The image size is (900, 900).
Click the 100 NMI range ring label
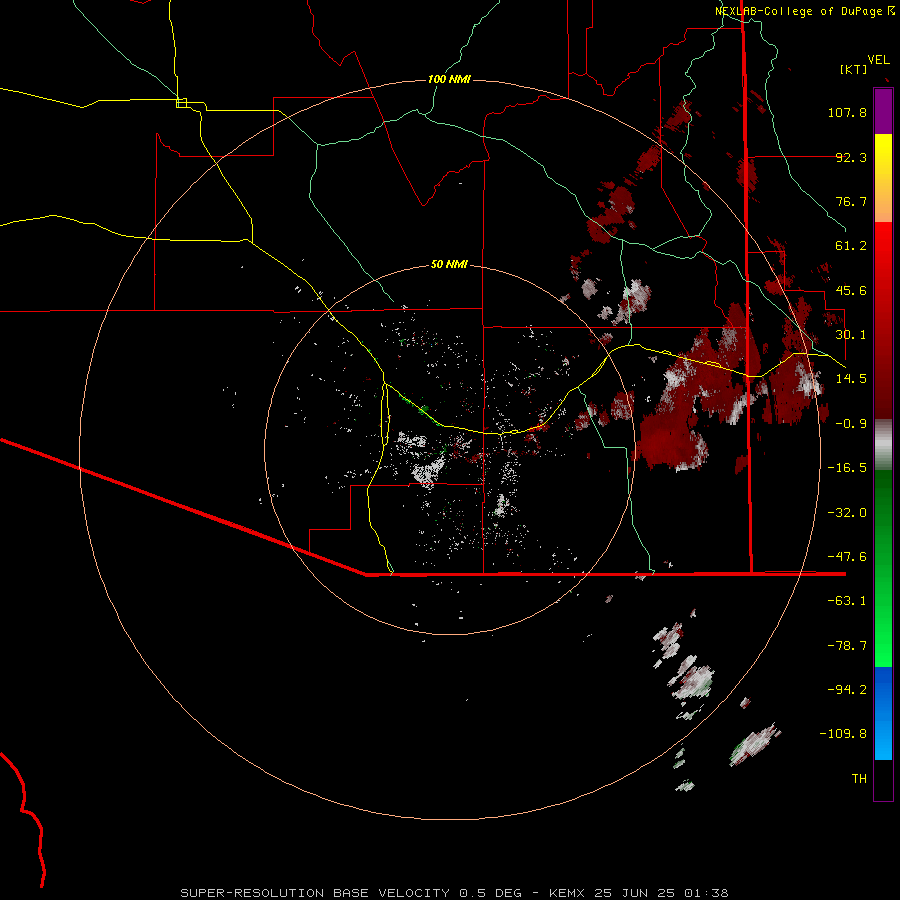tap(449, 79)
